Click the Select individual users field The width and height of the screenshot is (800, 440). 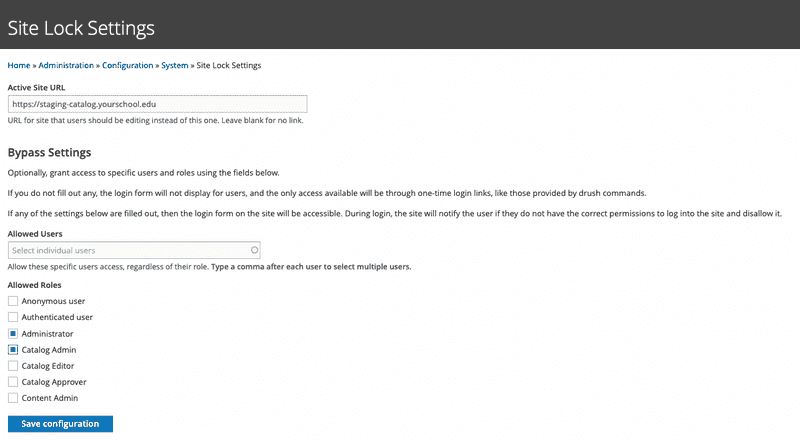134,250
